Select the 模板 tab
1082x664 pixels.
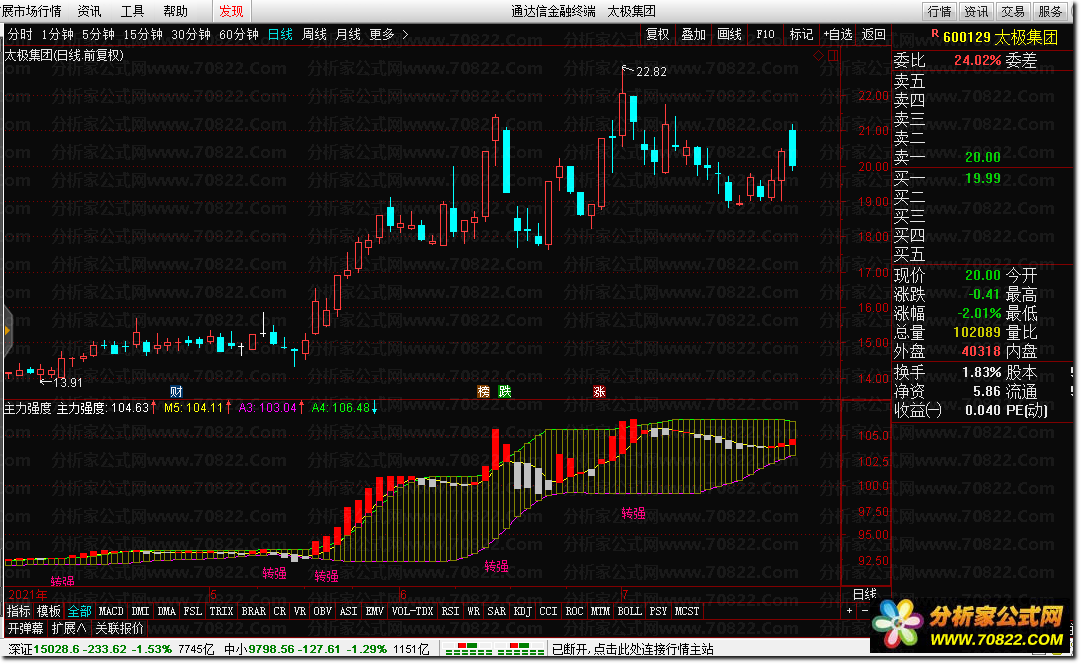pos(48,611)
